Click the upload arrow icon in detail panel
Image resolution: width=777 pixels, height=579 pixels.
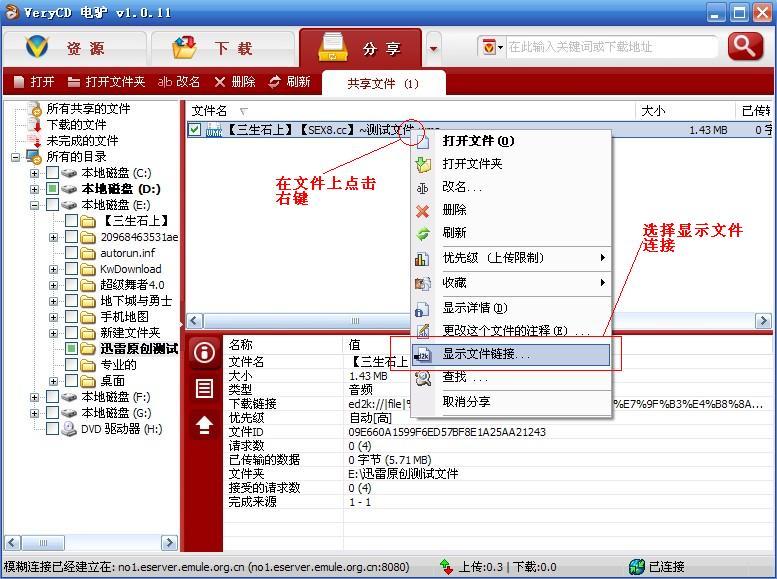204,425
